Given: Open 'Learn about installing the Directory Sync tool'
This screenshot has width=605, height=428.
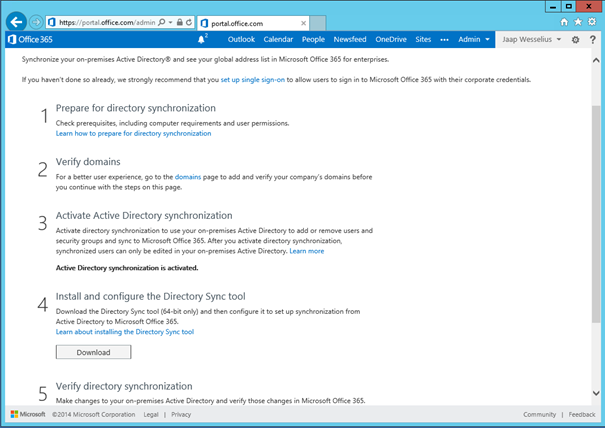Looking at the screenshot, I should [x=125, y=331].
